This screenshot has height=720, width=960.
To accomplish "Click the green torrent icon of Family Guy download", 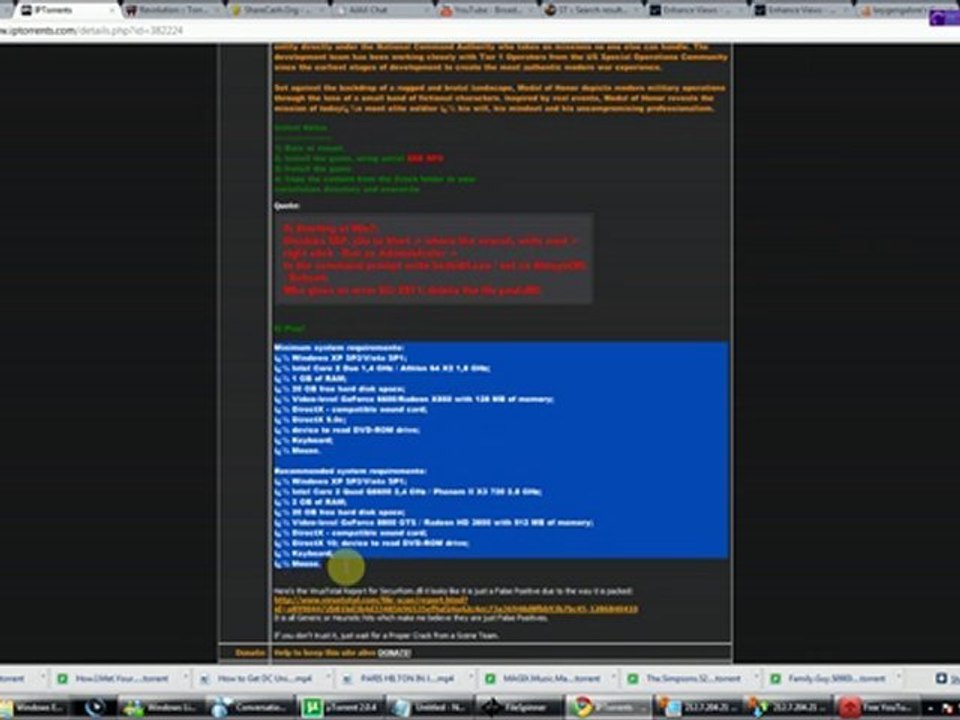I will pyautogui.click(x=776, y=678).
